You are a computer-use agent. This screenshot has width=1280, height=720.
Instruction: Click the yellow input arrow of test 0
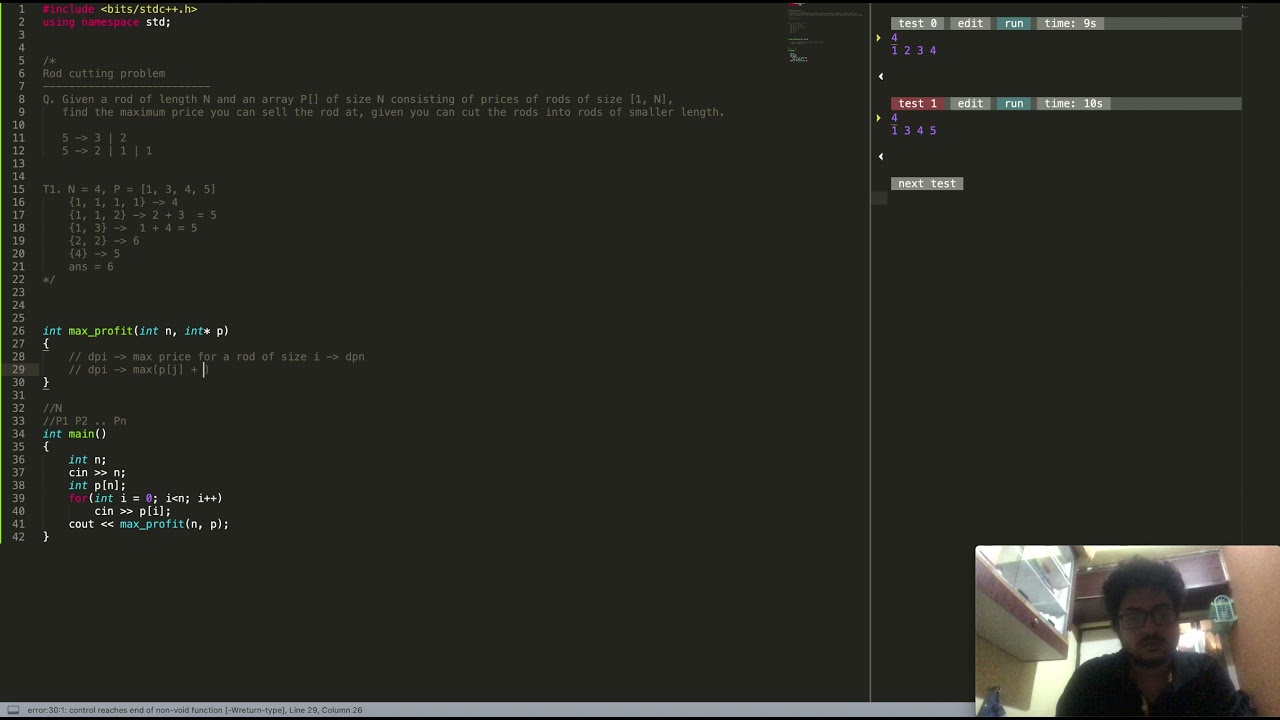[879, 38]
